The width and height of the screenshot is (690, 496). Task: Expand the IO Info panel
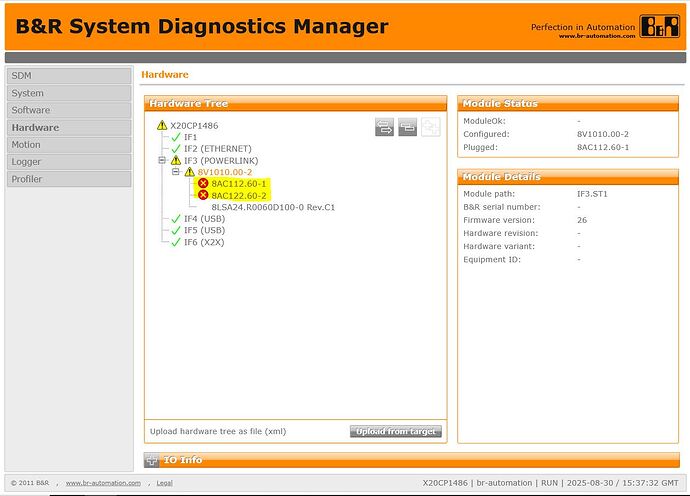[x=152, y=460]
